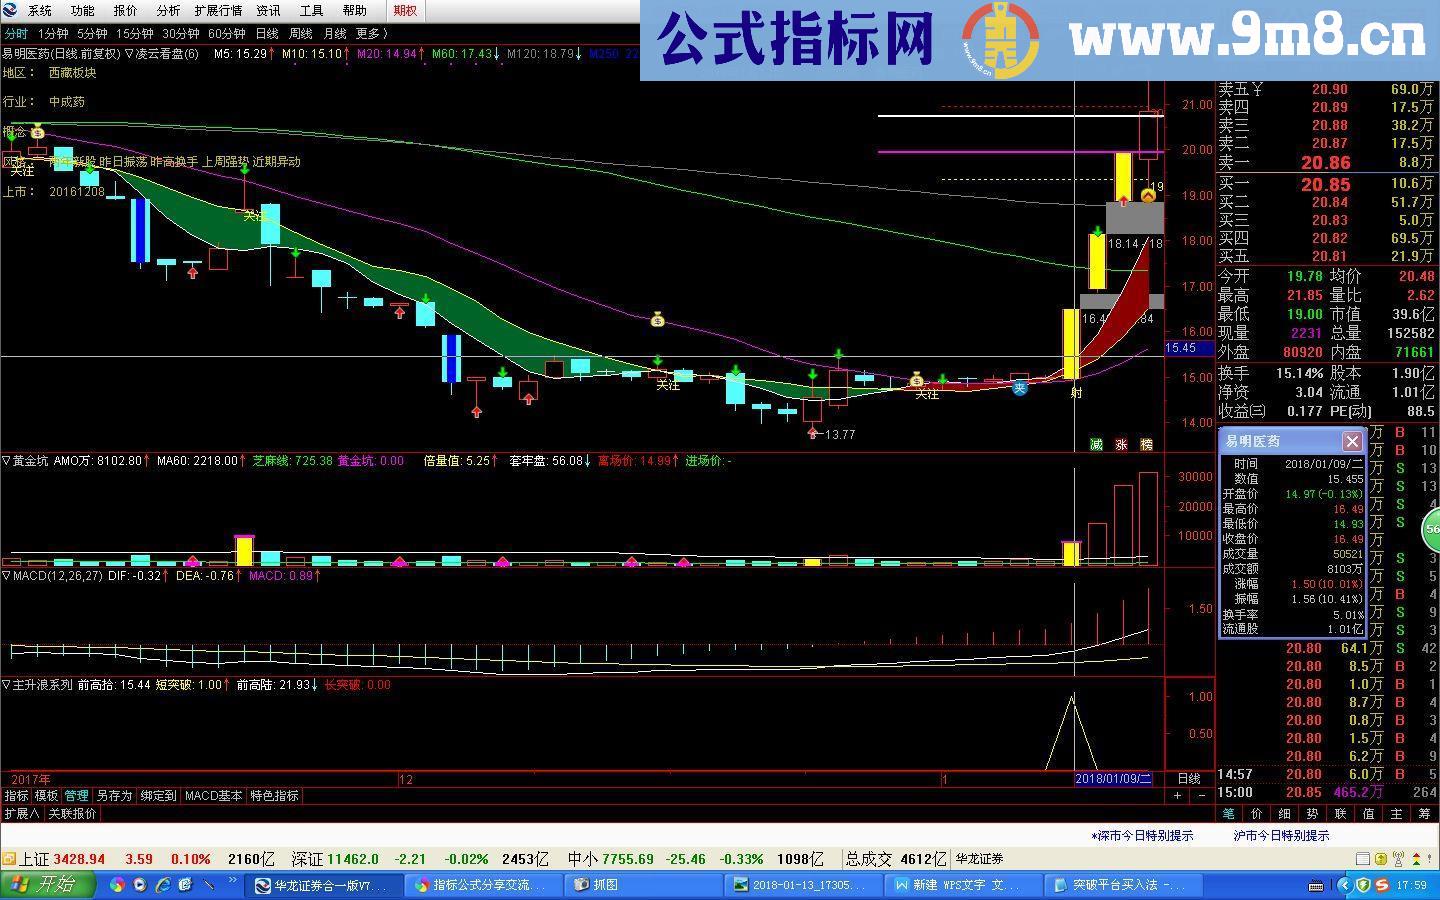Switch to the 周线 period tab
Viewport: 1440px width, 900px height.
pos(300,33)
